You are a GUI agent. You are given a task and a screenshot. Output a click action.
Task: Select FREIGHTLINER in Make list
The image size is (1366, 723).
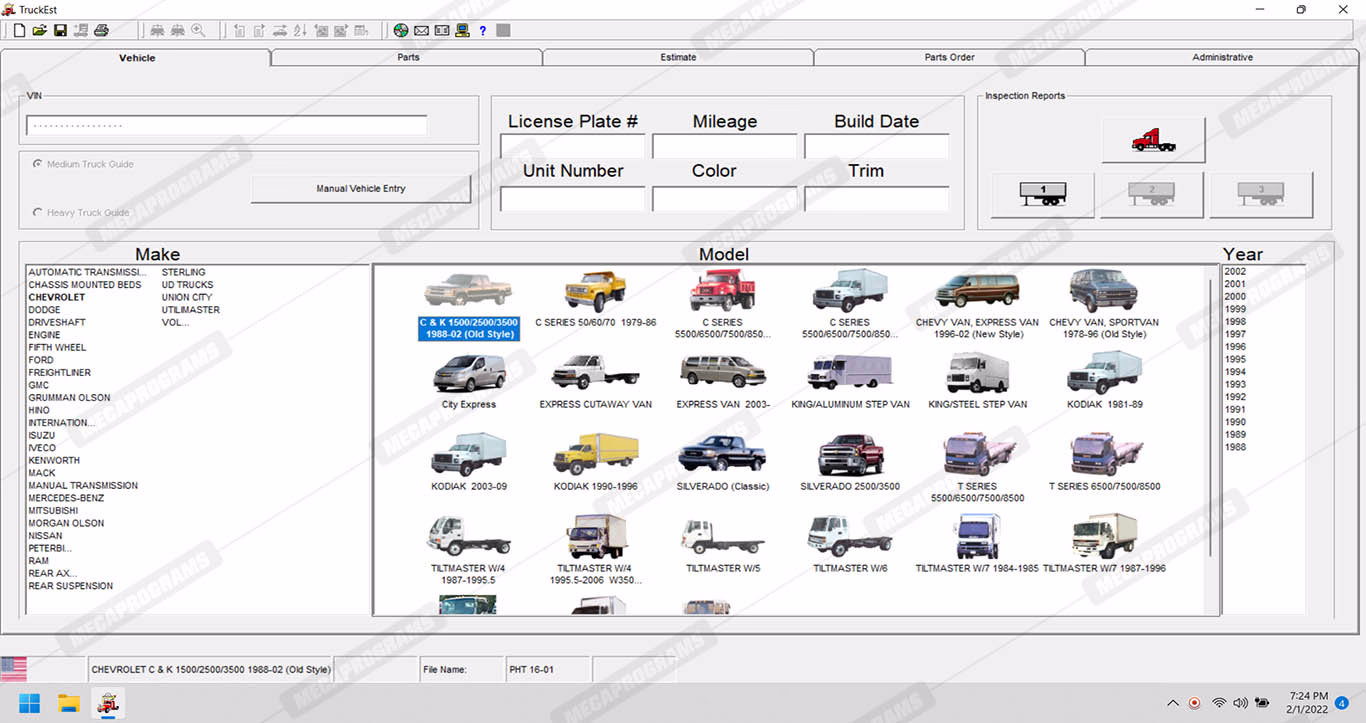point(60,372)
